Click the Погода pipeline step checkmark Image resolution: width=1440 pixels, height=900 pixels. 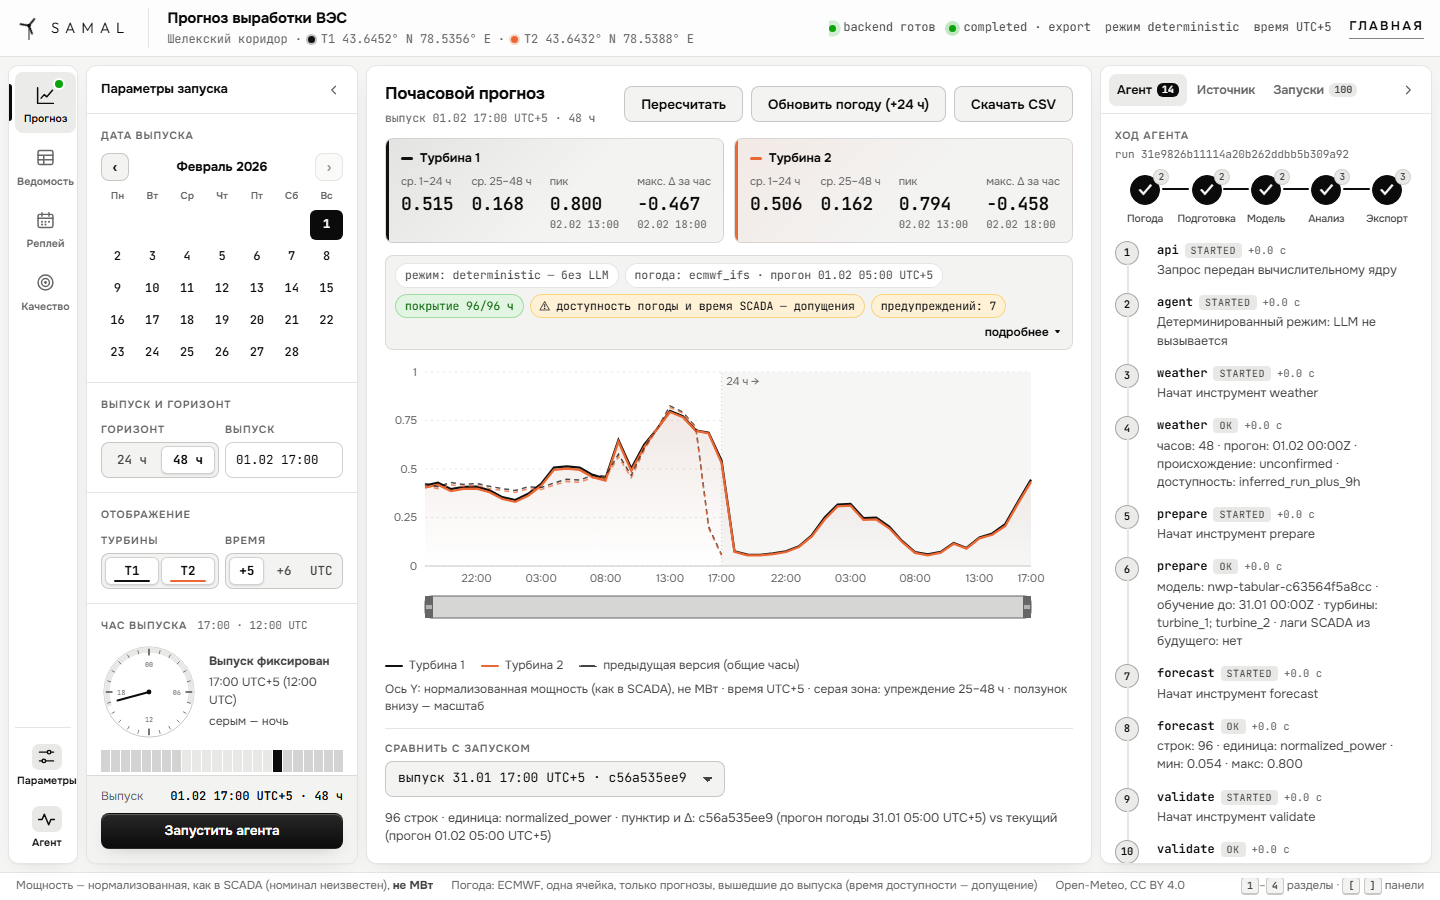point(1144,189)
